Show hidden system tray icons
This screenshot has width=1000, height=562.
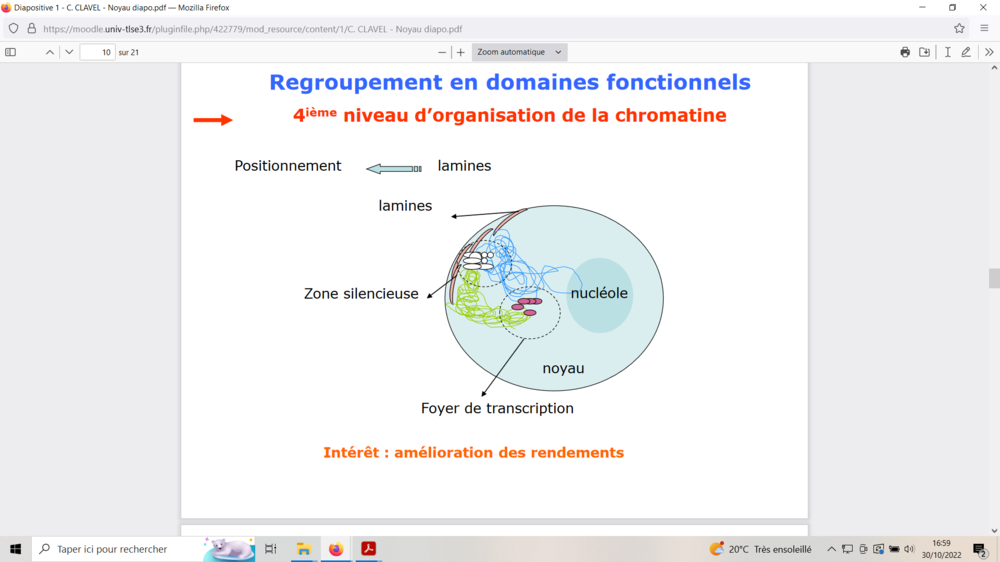pos(831,549)
